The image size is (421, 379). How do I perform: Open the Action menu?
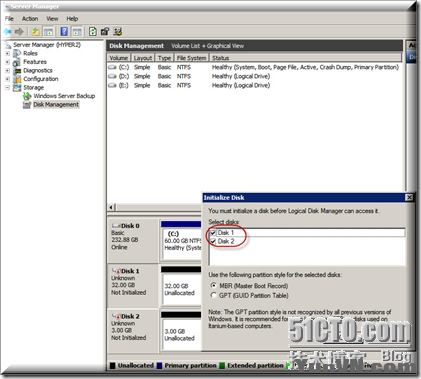point(30,19)
